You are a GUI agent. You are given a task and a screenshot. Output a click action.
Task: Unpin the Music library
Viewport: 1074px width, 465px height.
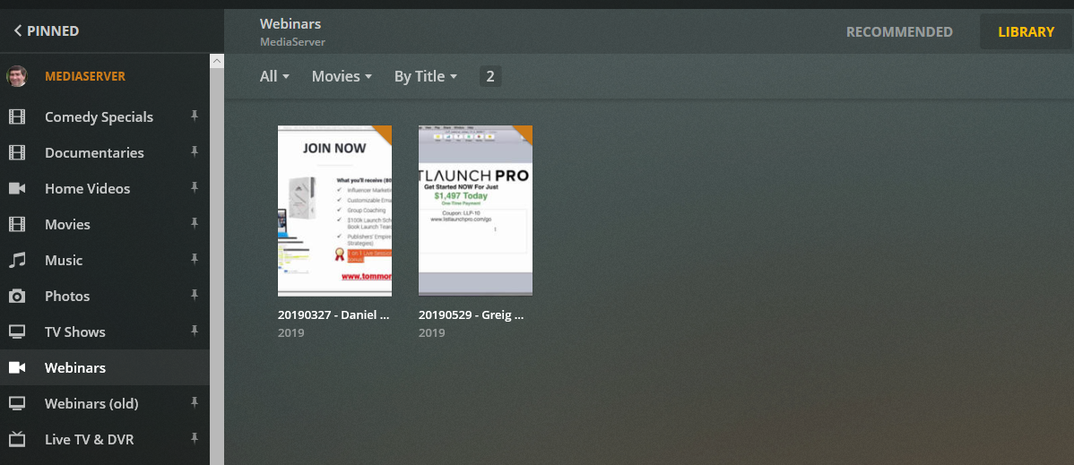(195, 260)
